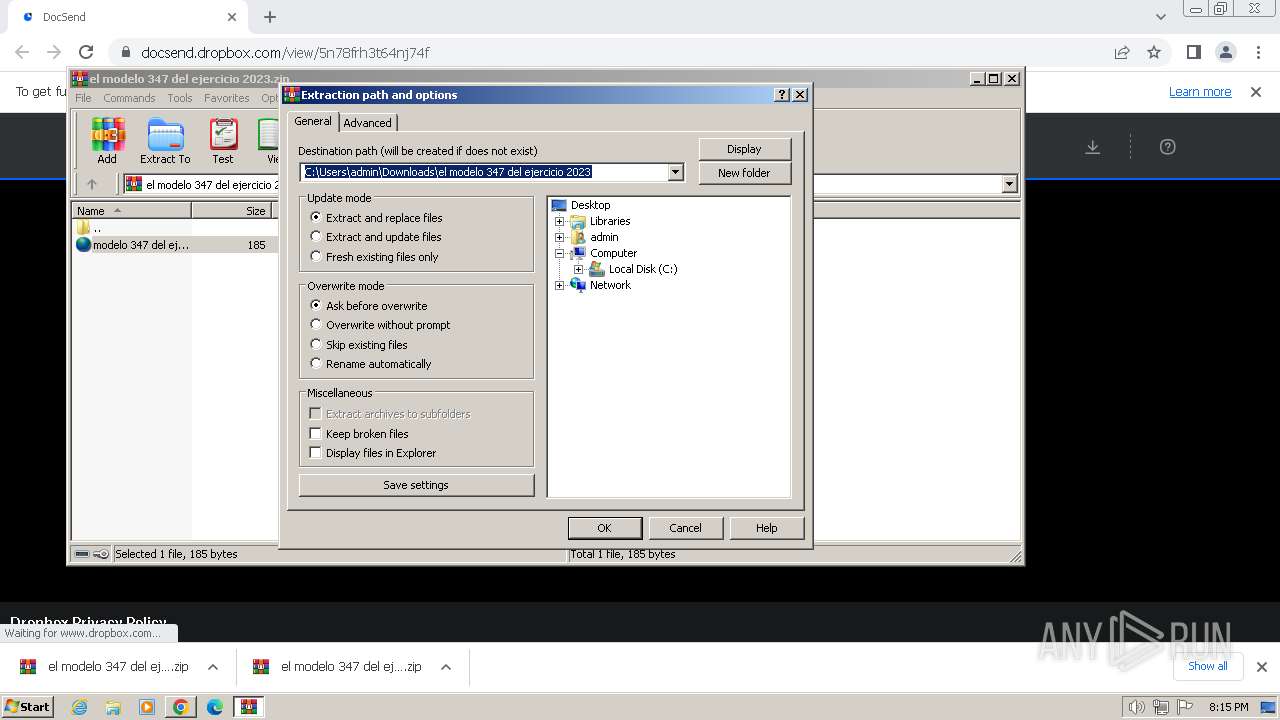Enable Display files in Explorer checkbox

[316, 453]
